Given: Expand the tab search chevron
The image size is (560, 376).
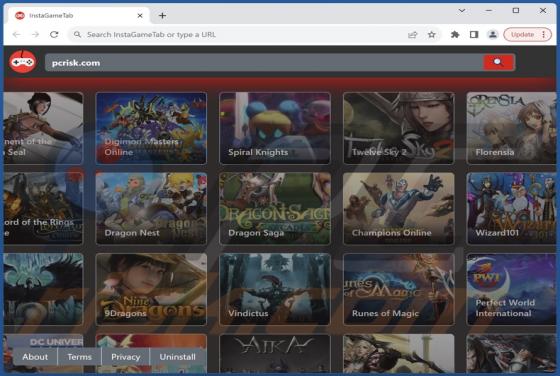Looking at the screenshot, I should click(462, 11).
